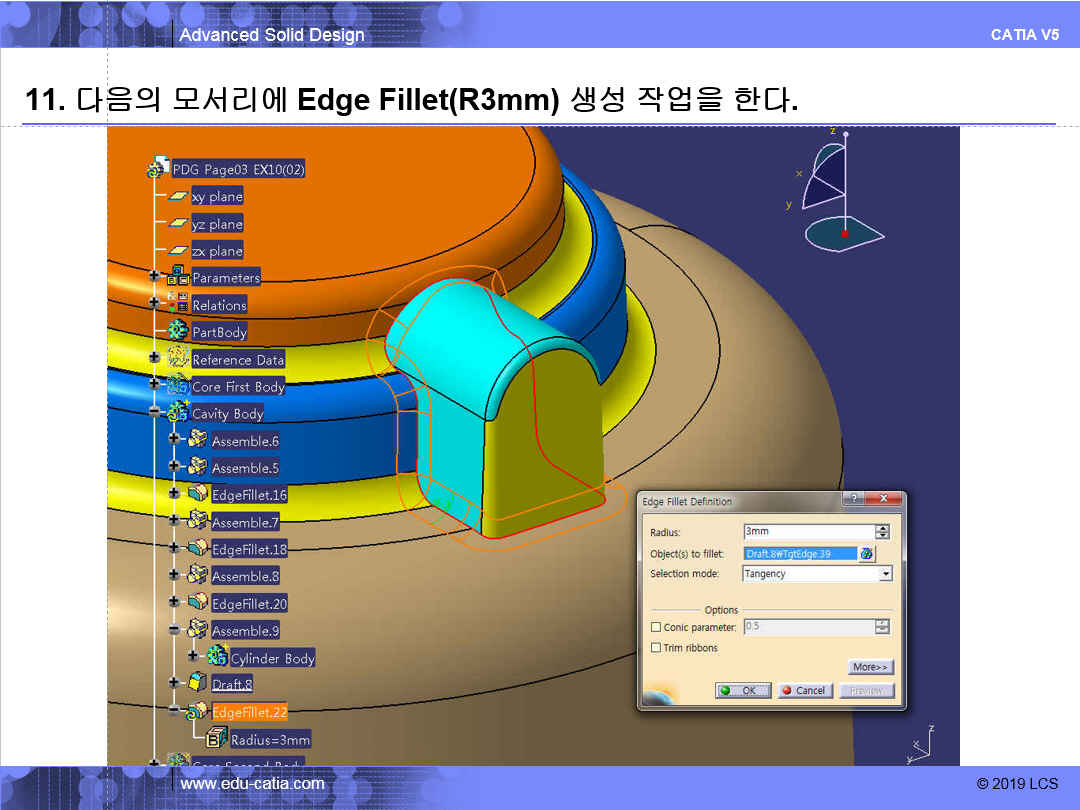Viewport: 1080px width, 810px height.
Task: Click the Assemble.7 feature icon
Action: (197, 521)
